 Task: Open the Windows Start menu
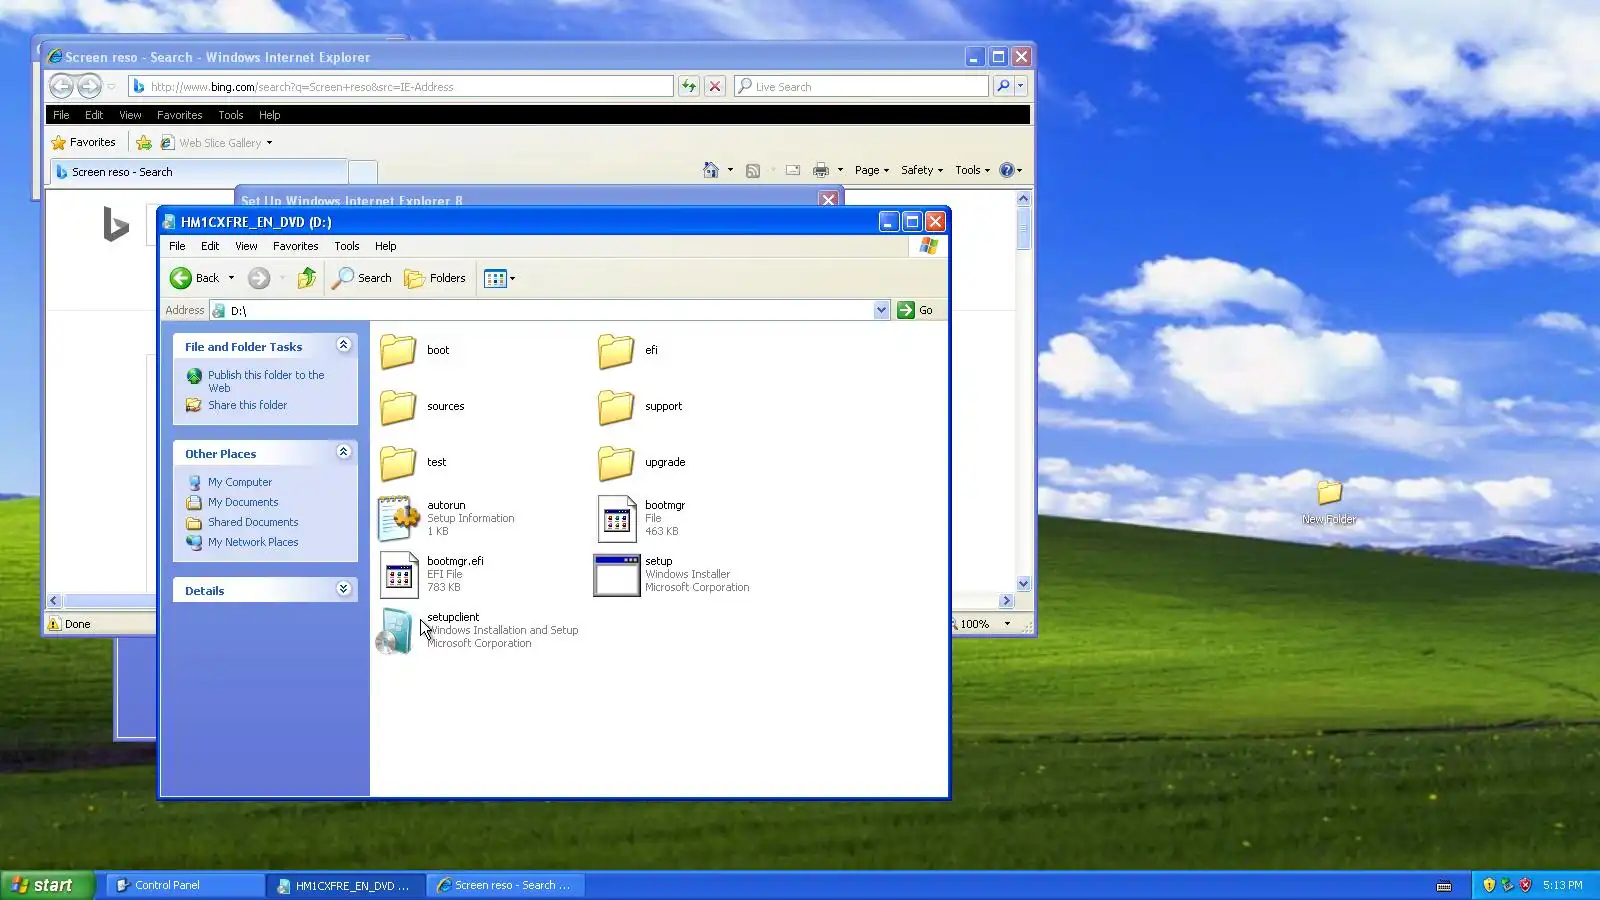point(47,885)
